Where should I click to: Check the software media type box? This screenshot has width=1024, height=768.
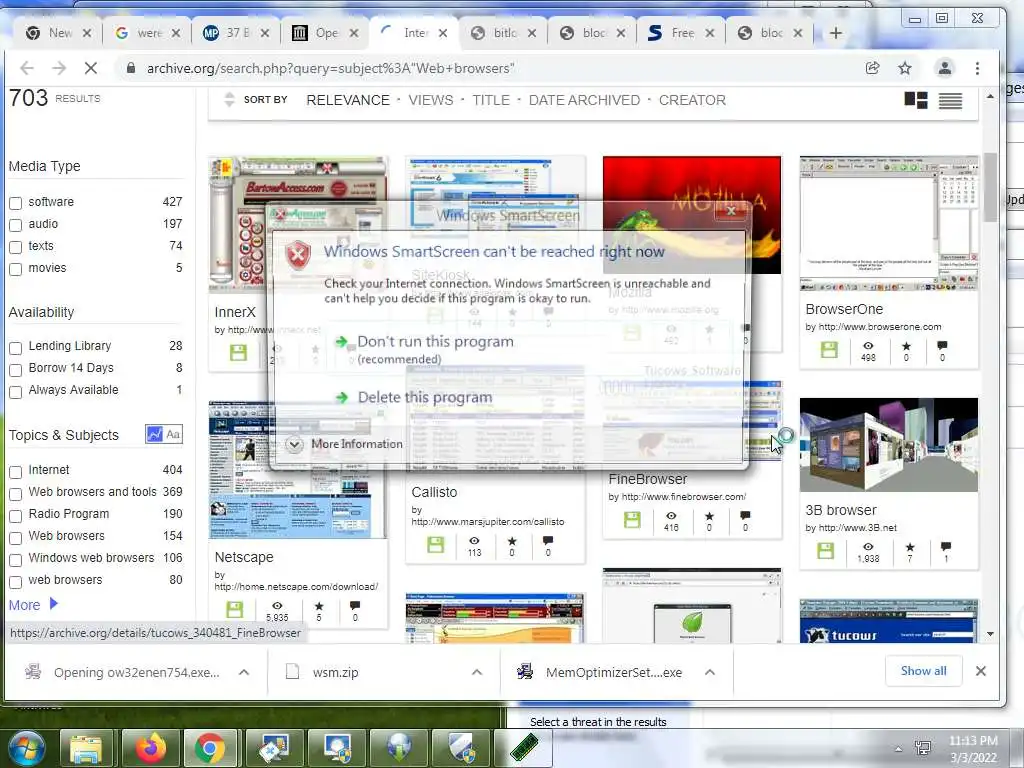click(x=16, y=203)
